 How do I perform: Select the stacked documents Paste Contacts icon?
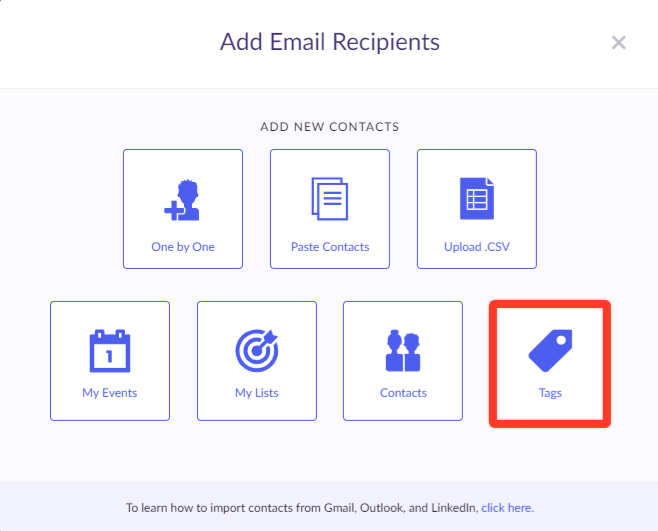(x=330, y=199)
